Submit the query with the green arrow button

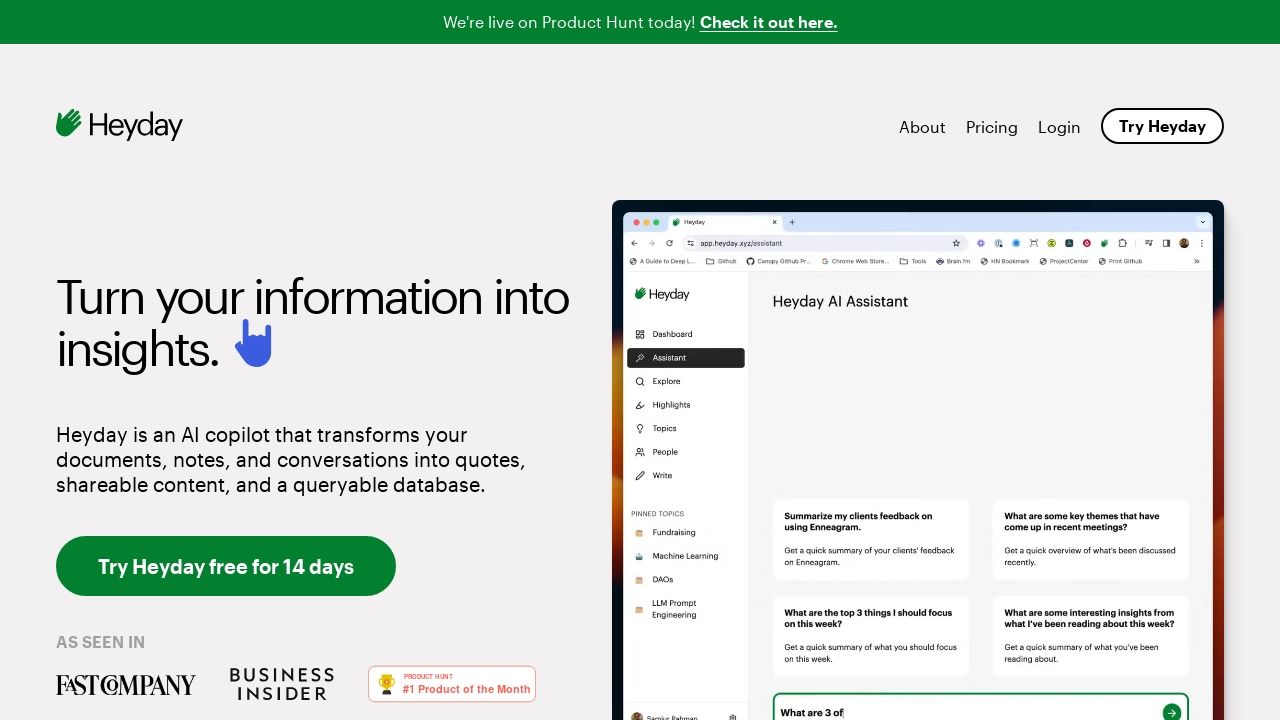pyautogui.click(x=1171, y=712)
